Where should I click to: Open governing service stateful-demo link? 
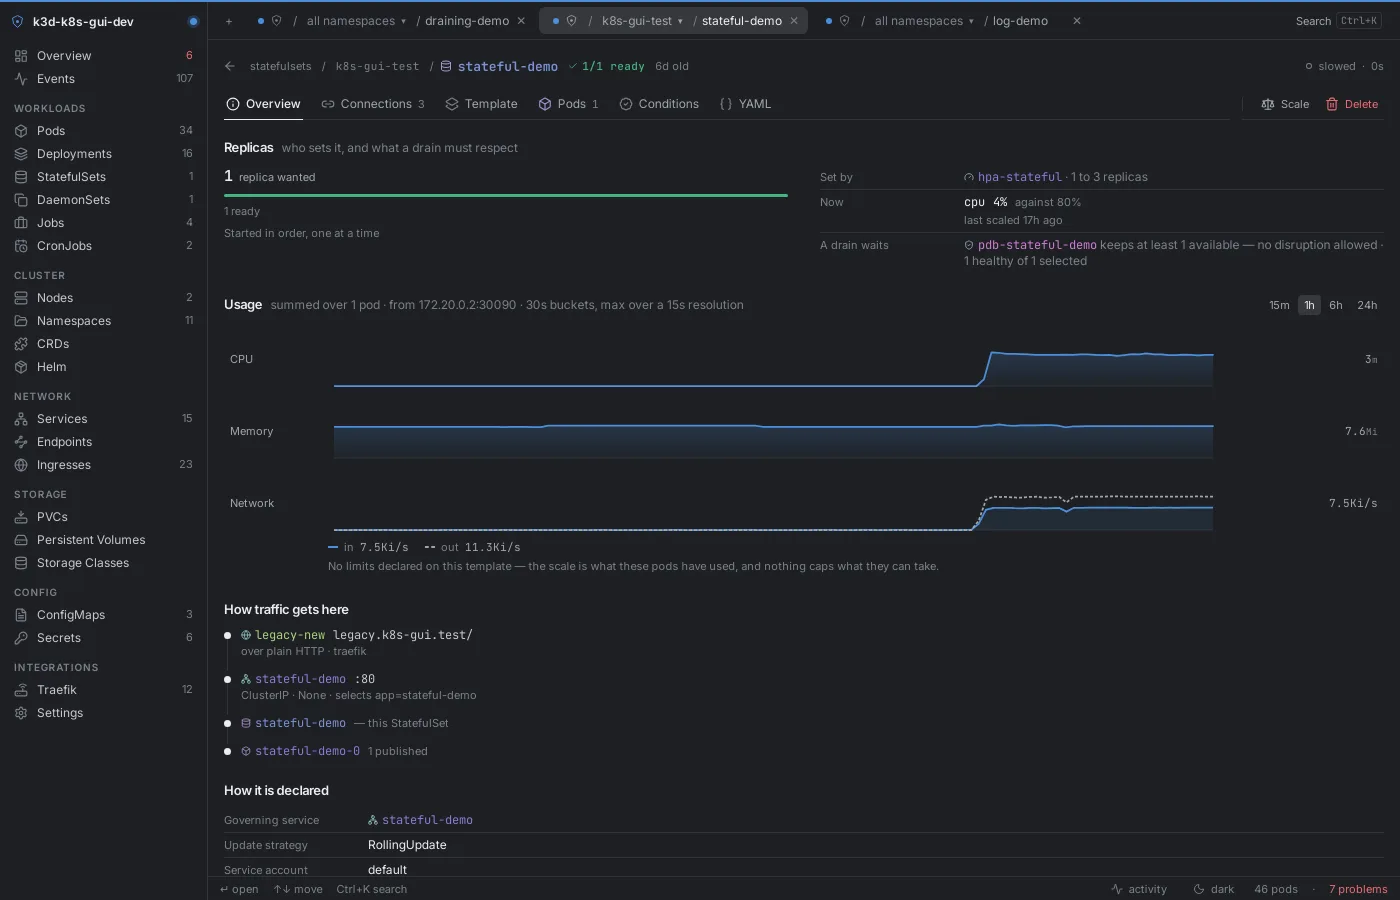[427, 820]
